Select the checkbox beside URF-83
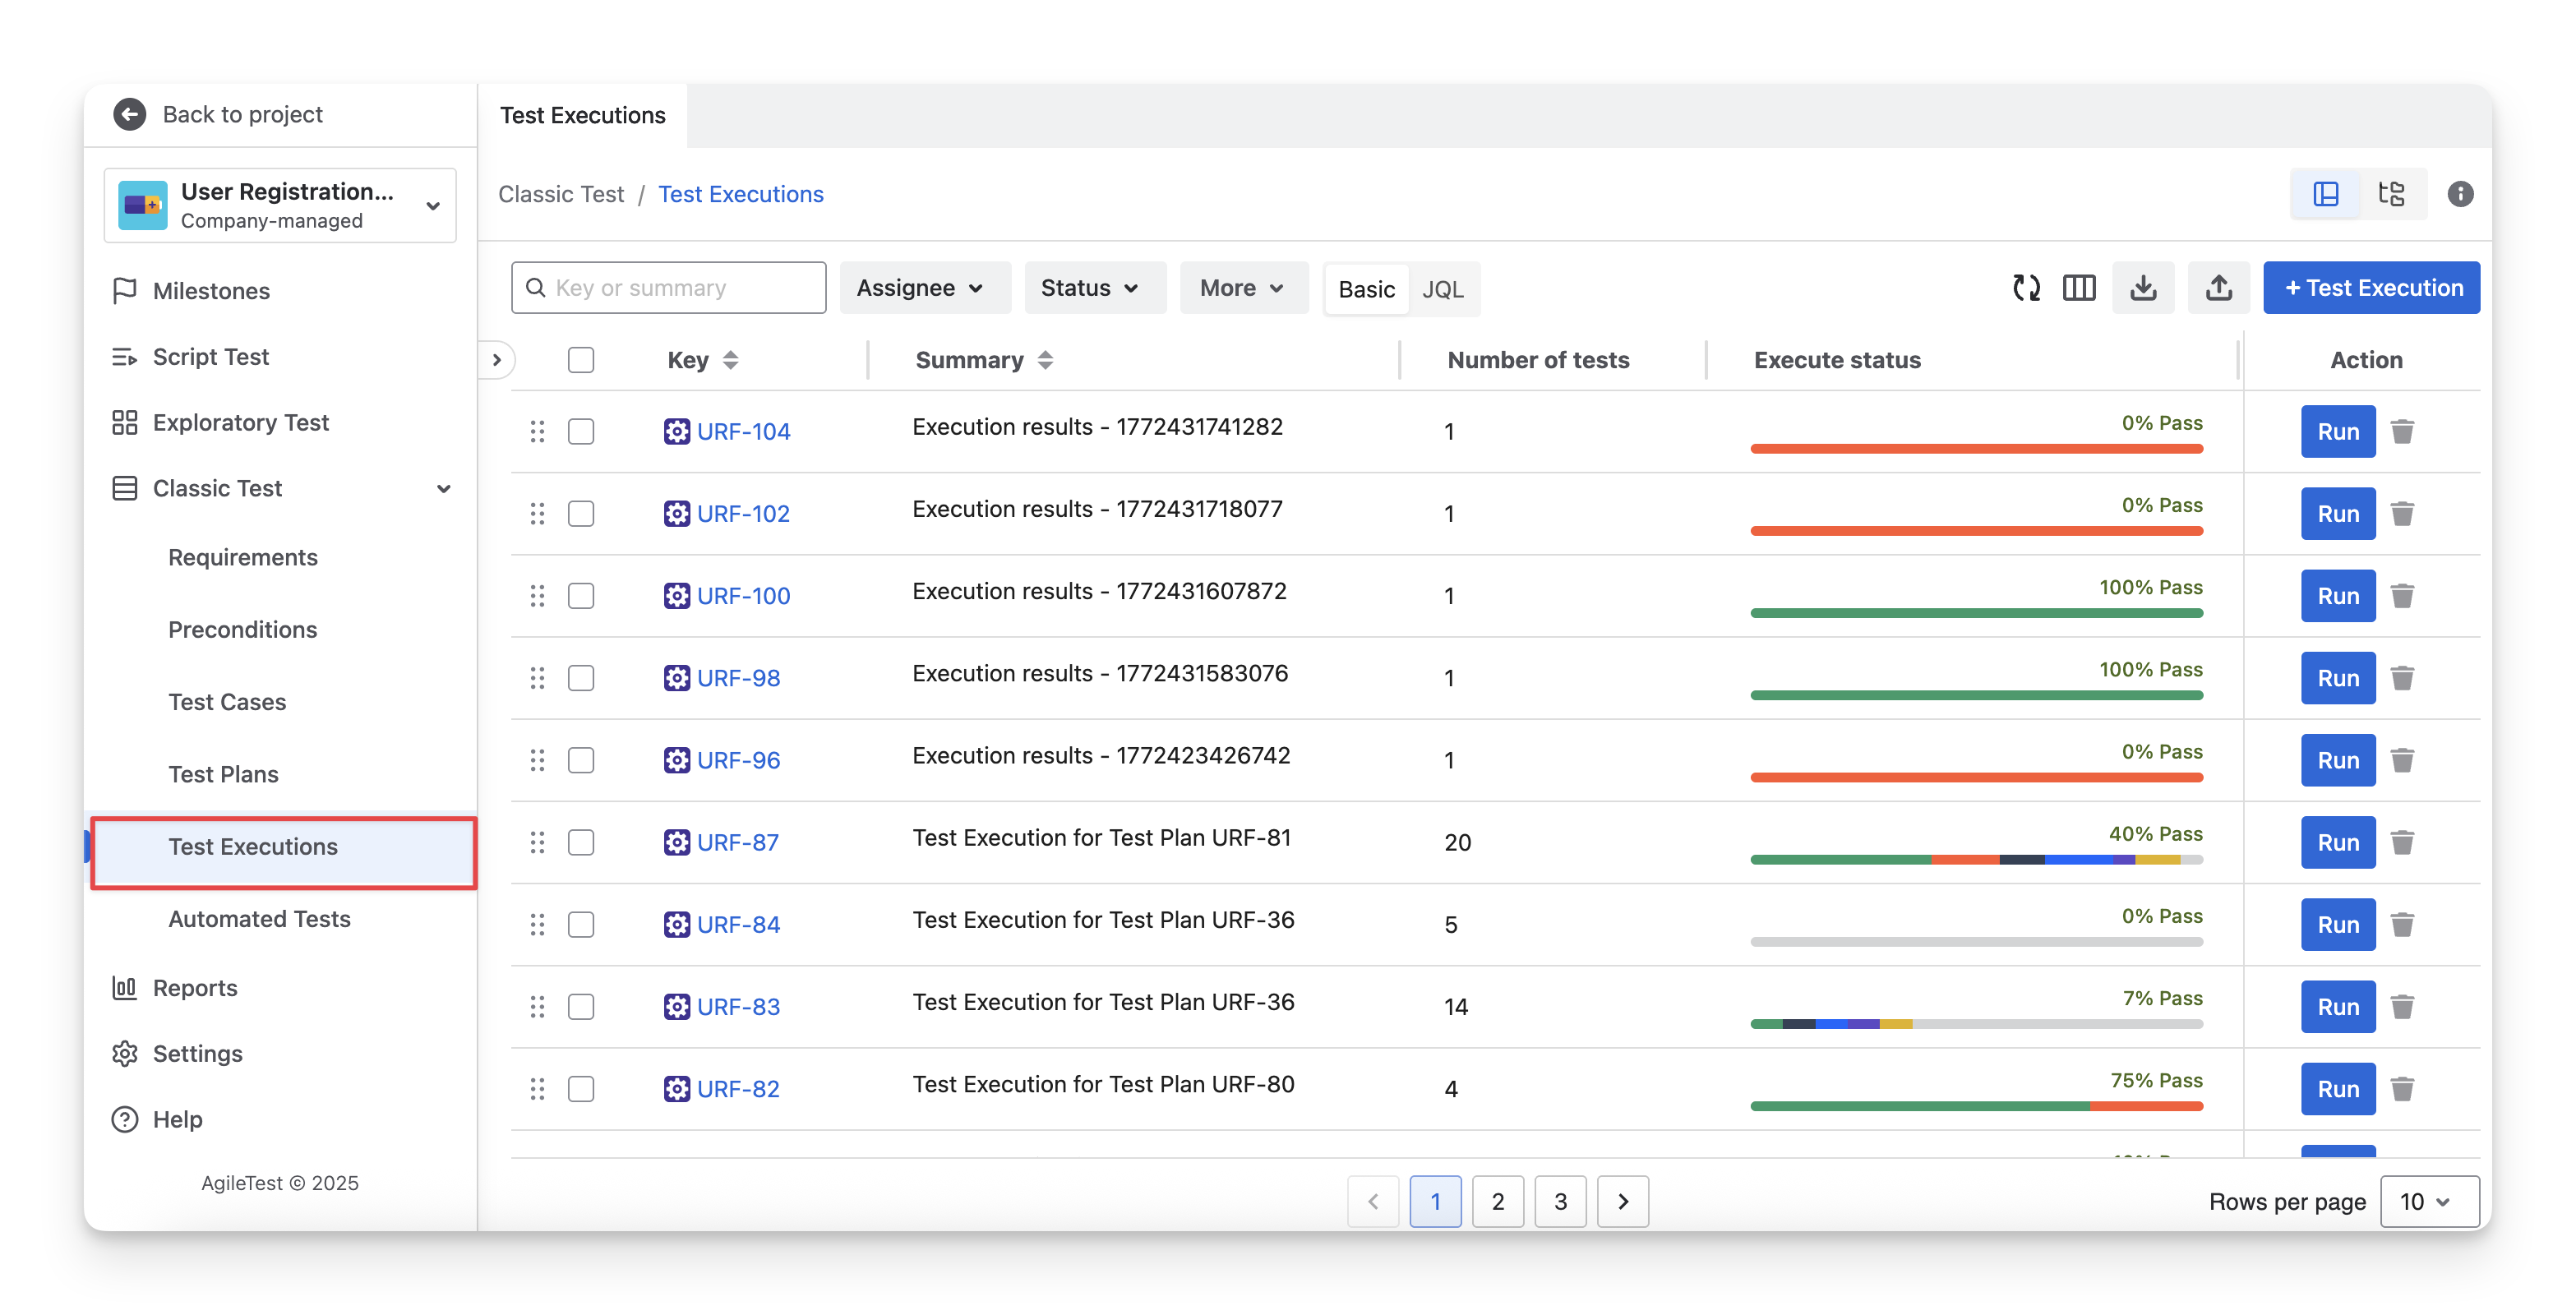Screen dimensions: 2576x1315 pos(581,1007)
